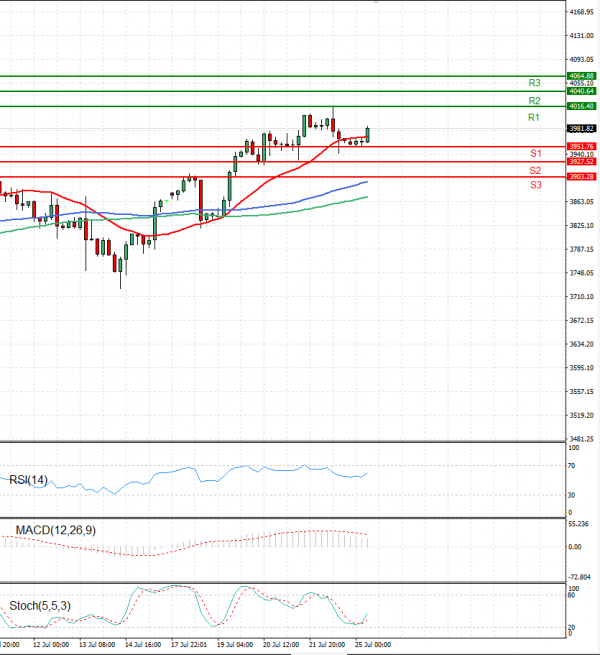Click the 3672.15 price axis value
The width and height of the screenshot is (600, 655).
pyautogui.click(x=582, y=320)
